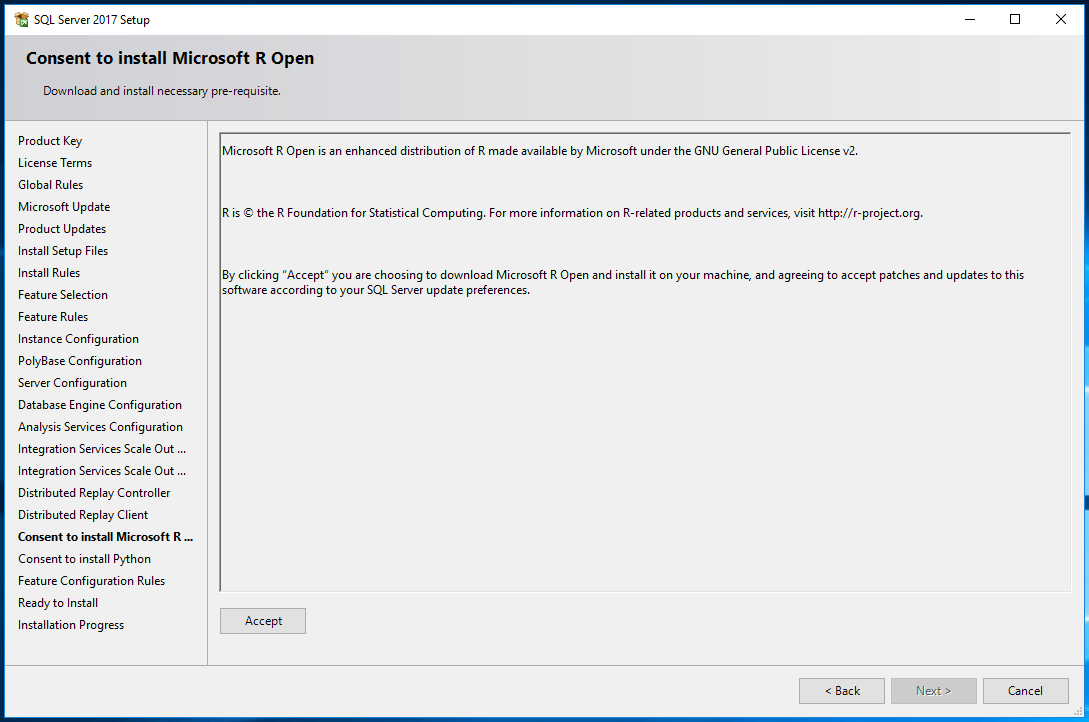
Task: Select Product Key step in sidebar
Action: (50, 141)
